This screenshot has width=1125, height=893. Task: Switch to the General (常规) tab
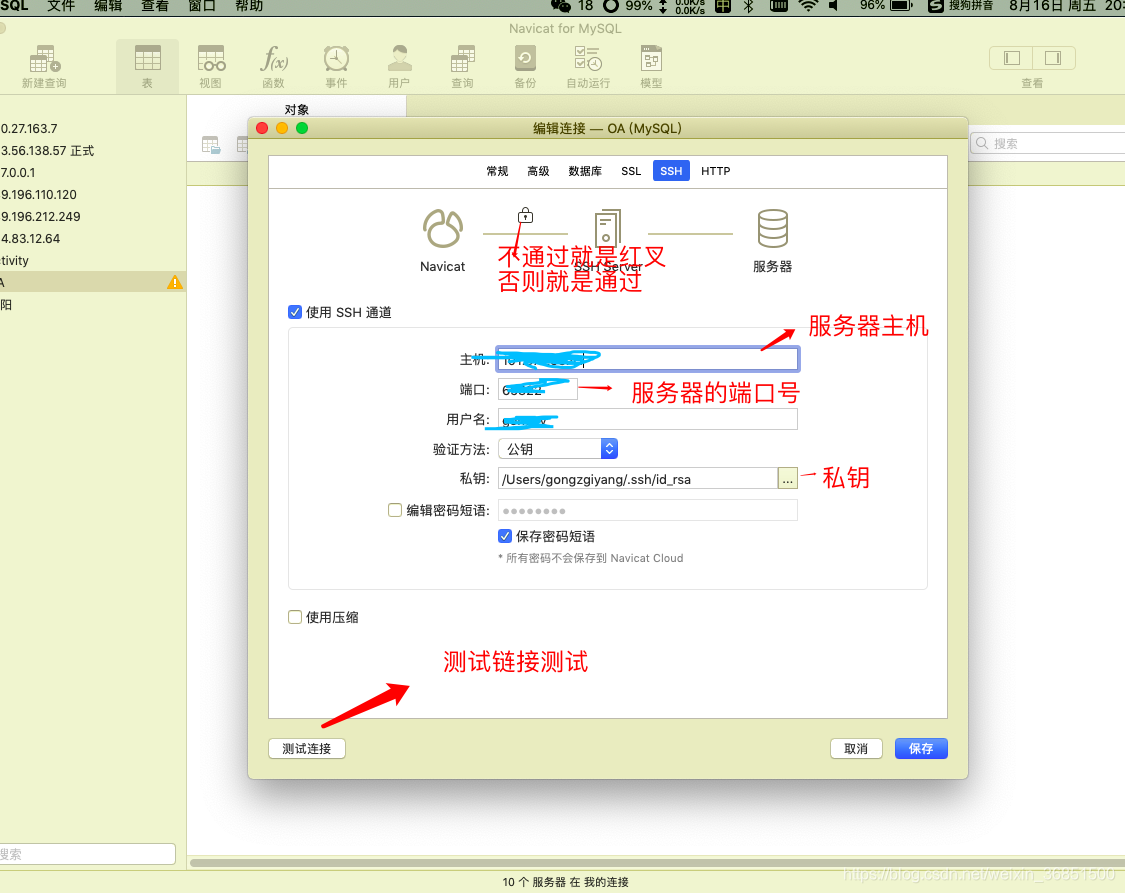[x=497, y=171]
